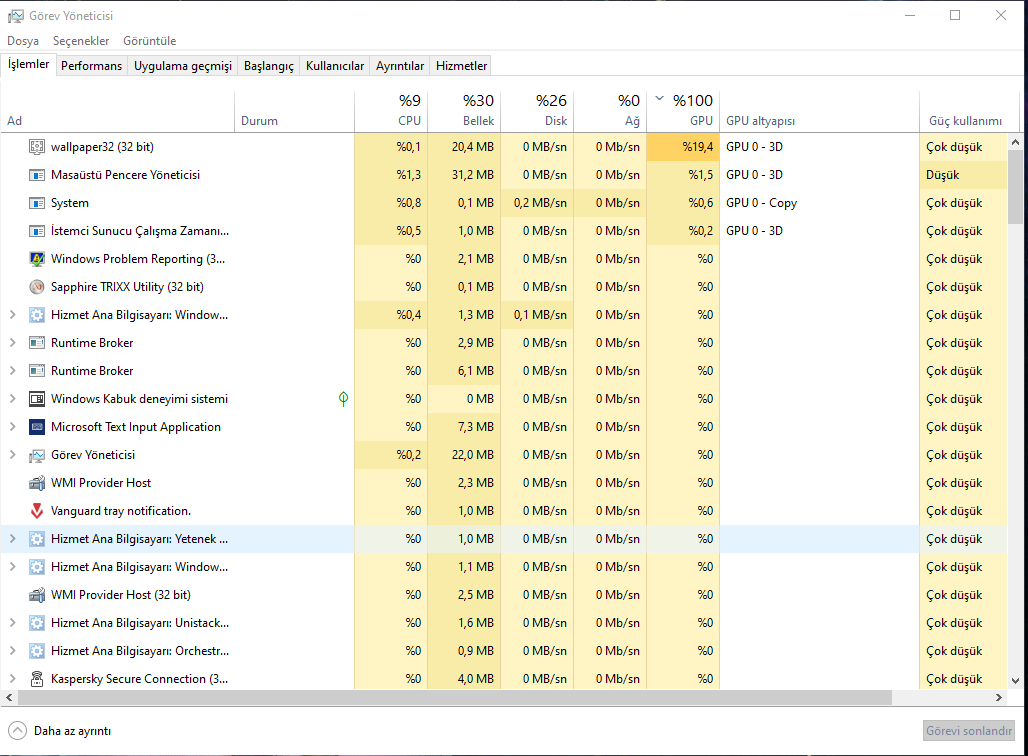1028x756 pixels.
Task: Click the vertical scrollbar down arrow
Action: click(x=1016, y=681)
